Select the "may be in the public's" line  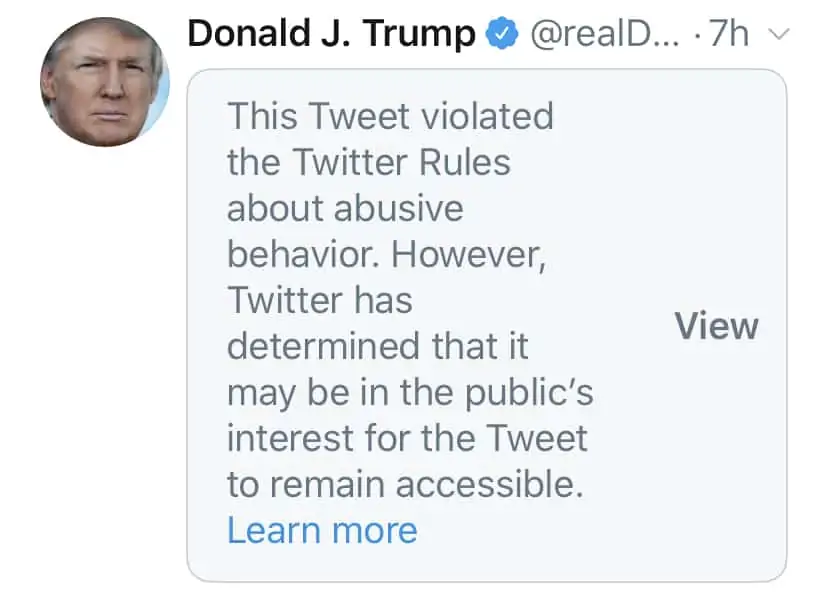(410, 393)
